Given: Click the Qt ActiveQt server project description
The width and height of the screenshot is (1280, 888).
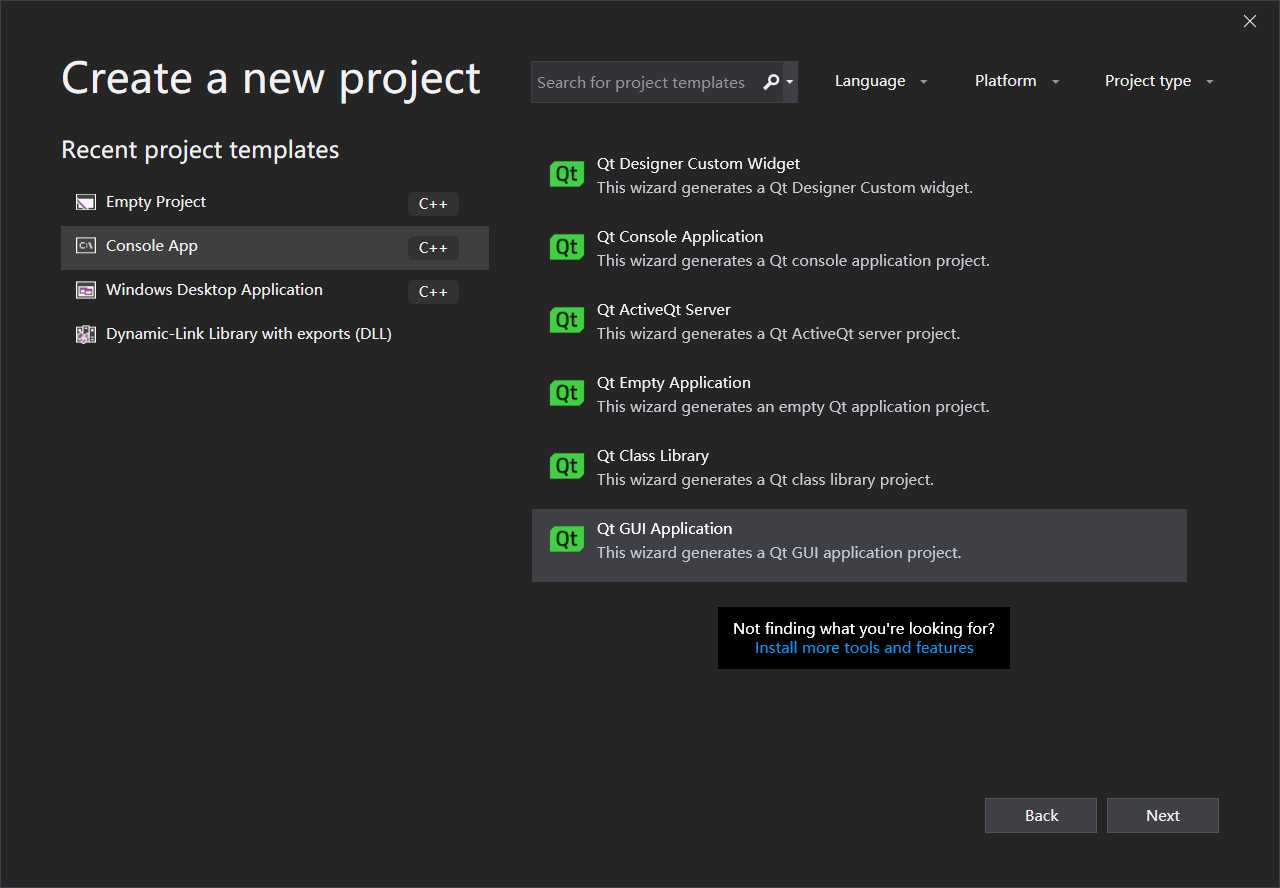Looking at the screenshot, I should 778,334.
